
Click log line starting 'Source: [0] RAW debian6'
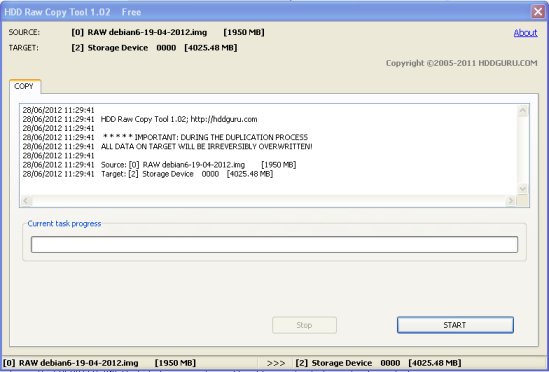pos(199,165)
